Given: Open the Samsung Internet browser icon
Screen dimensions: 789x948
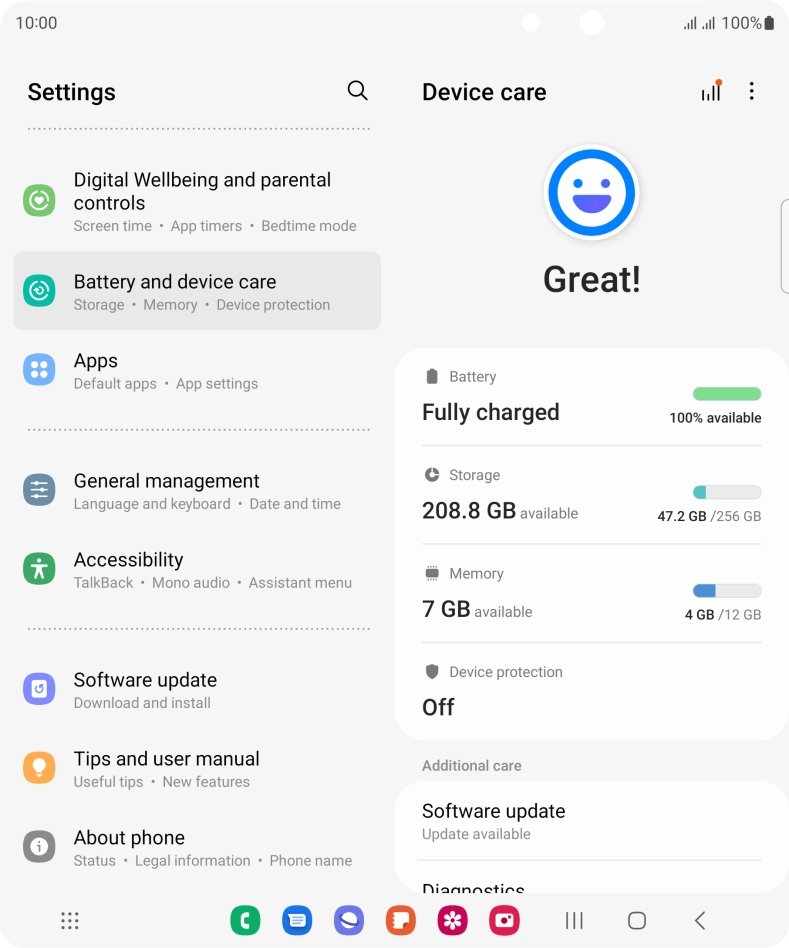Looking at the screenshot, I should [349, 921].
